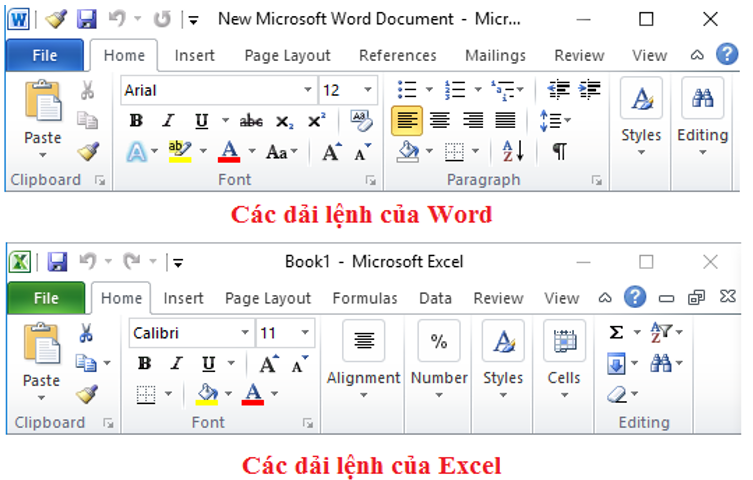Click the AutoSum sigma icon in Excel
This screenshot has width=753, height=480.
(x=616, y=332)
